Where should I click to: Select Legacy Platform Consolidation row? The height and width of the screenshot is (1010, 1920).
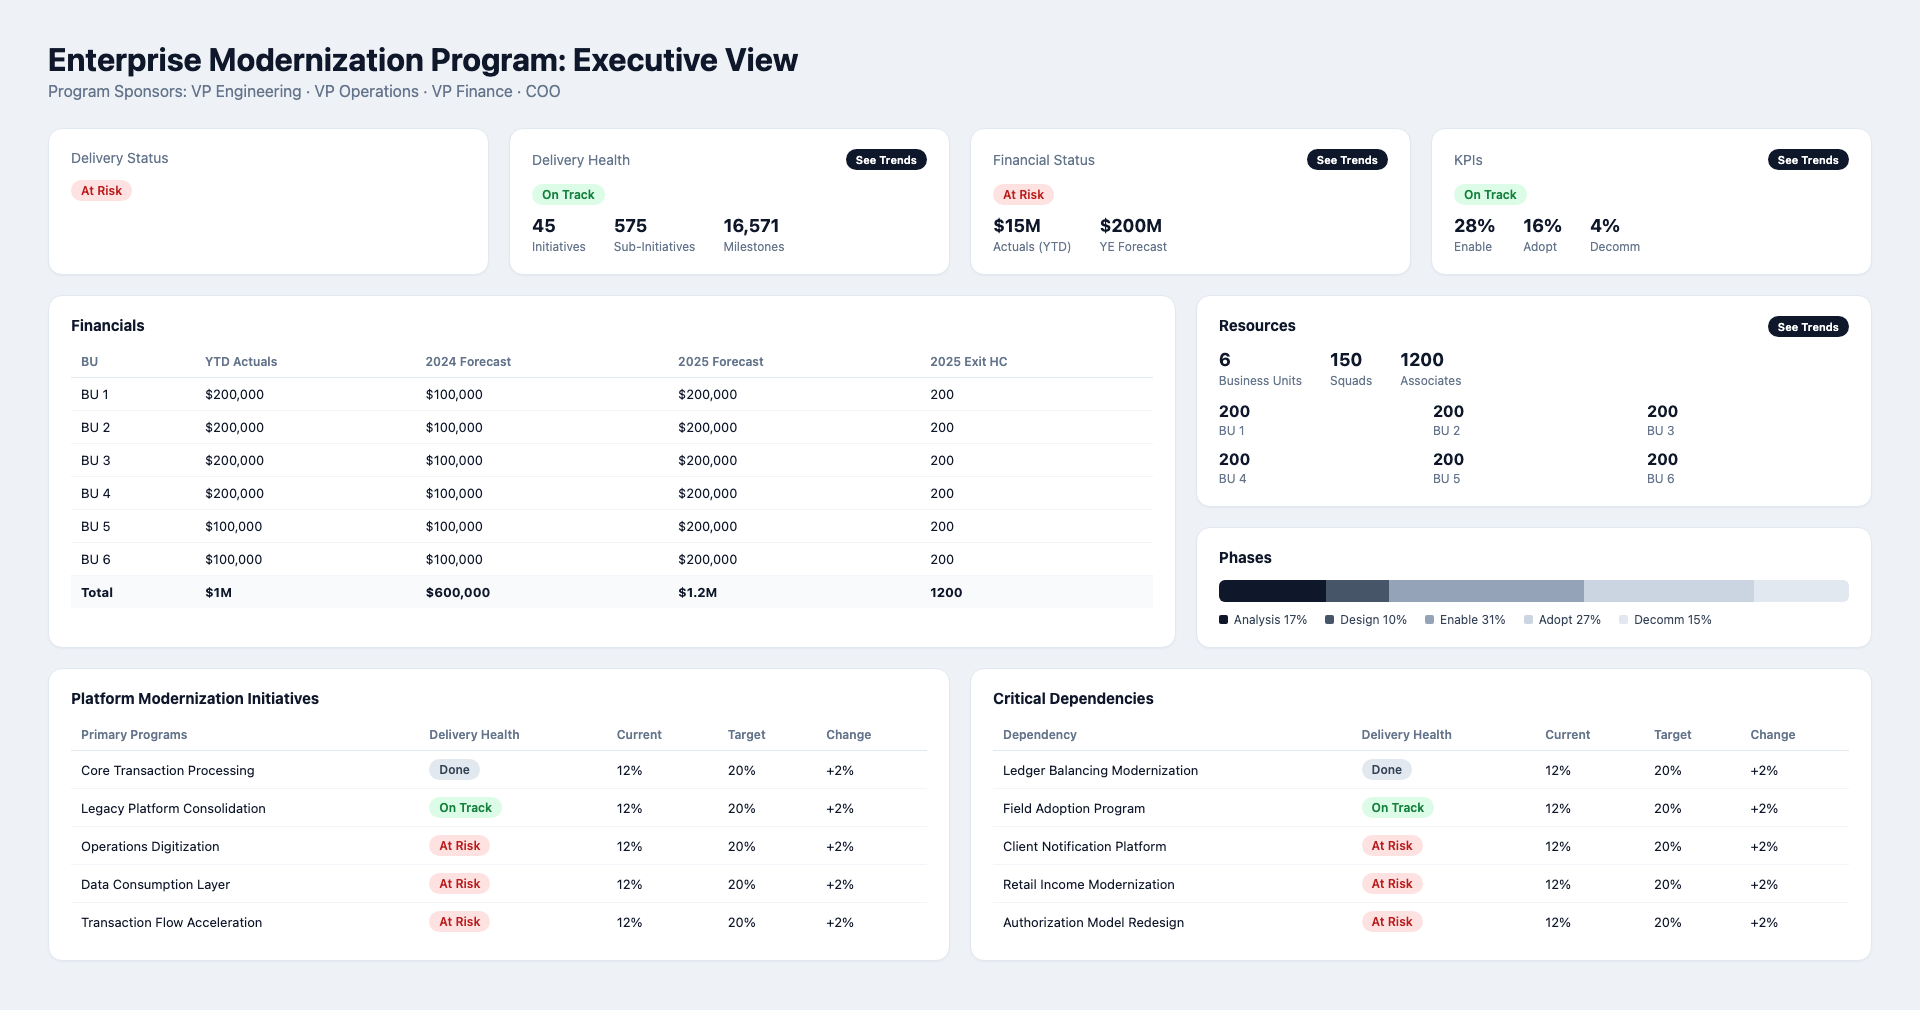tap(499, 808)
